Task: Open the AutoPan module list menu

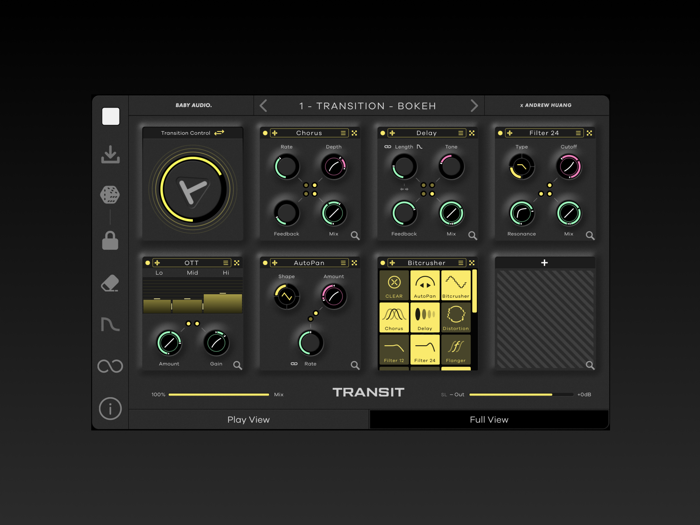Action: click(343, 263)
